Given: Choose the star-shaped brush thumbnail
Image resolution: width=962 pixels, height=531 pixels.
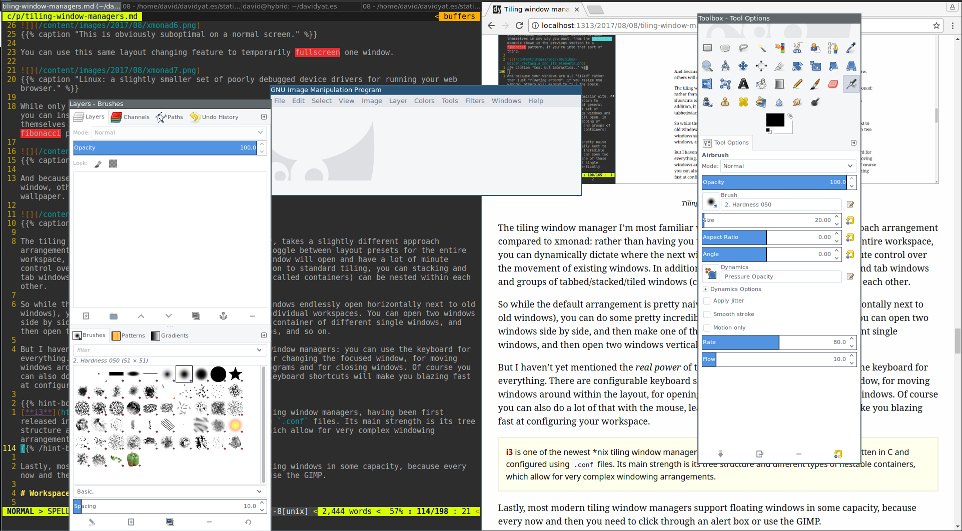Looking at the screenshot, I should 236,373.
